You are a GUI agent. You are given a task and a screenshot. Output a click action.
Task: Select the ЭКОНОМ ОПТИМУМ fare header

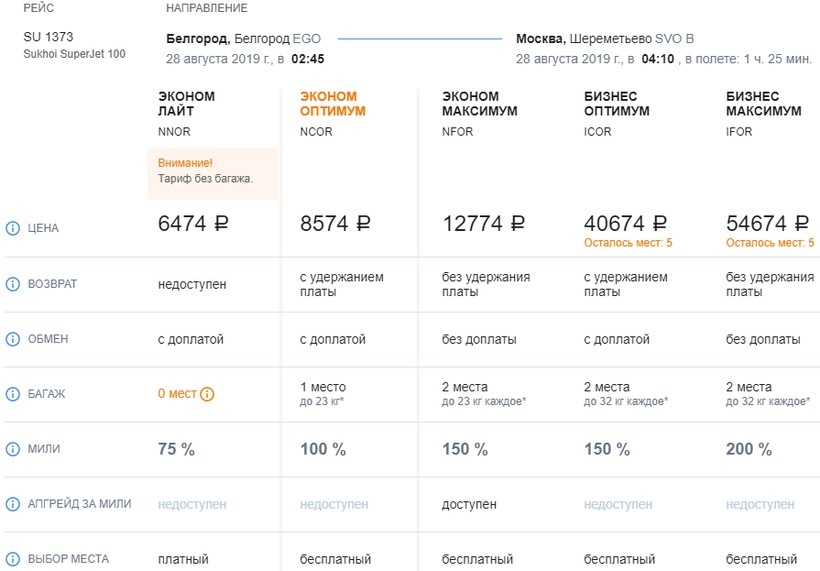(329, 104)
